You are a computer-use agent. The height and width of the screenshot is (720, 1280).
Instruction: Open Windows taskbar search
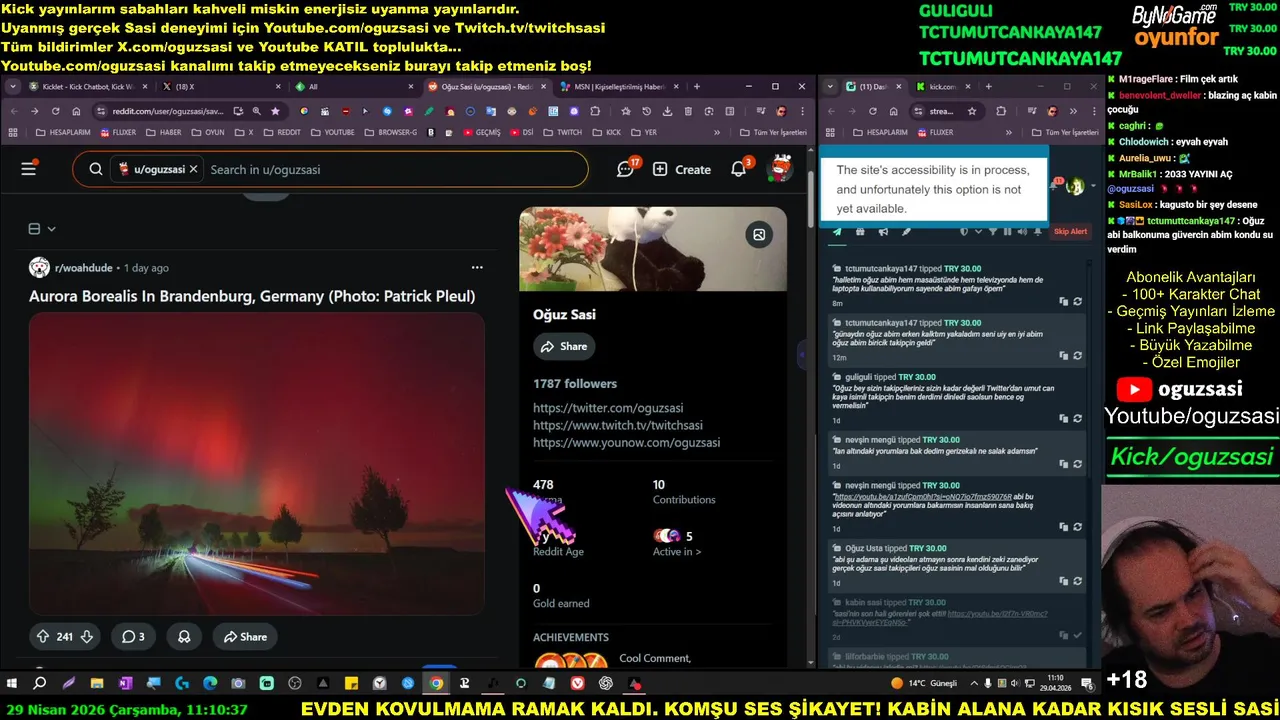40,683
